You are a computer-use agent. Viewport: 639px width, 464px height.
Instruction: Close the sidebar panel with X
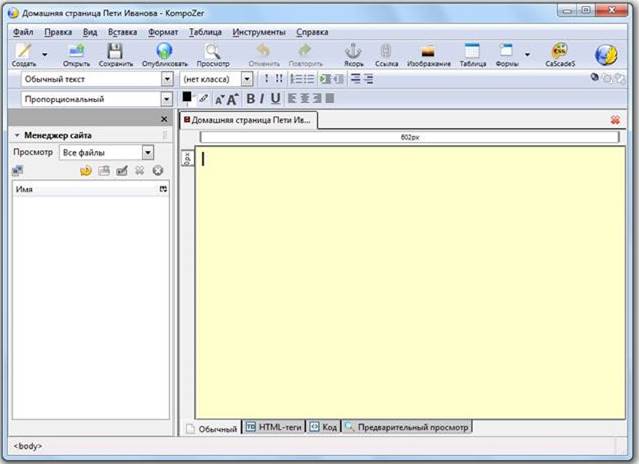[164, 119]
